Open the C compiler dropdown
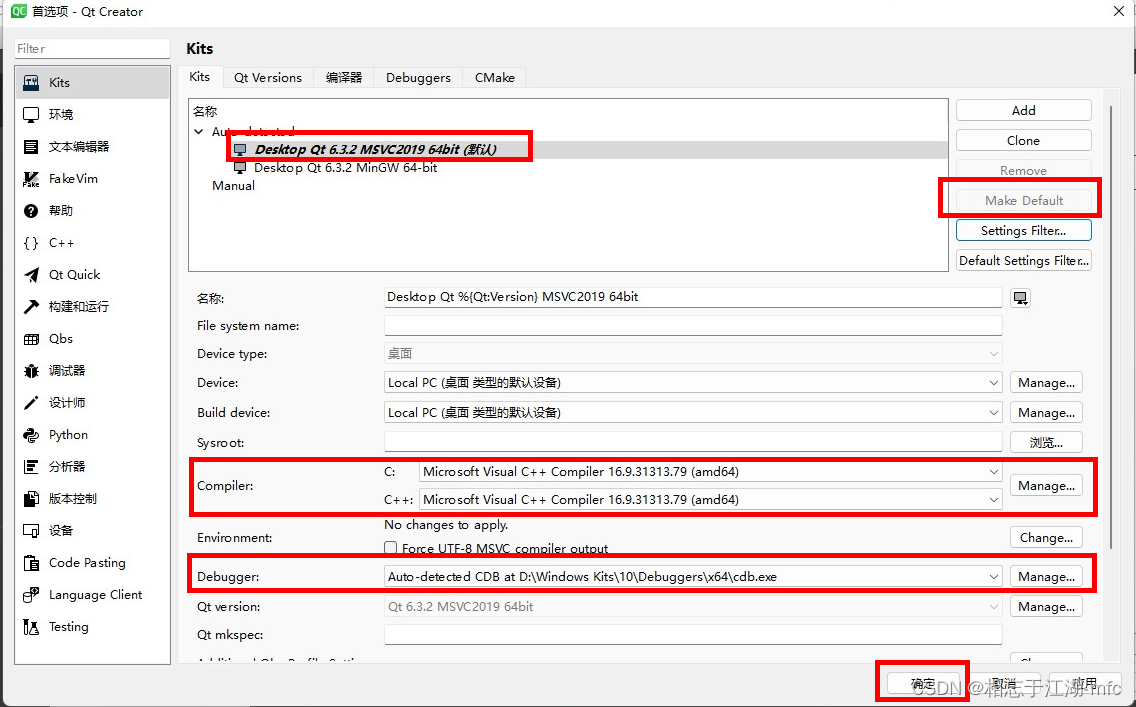Screen dimensions: 1136x707 (x=711, y=472)
